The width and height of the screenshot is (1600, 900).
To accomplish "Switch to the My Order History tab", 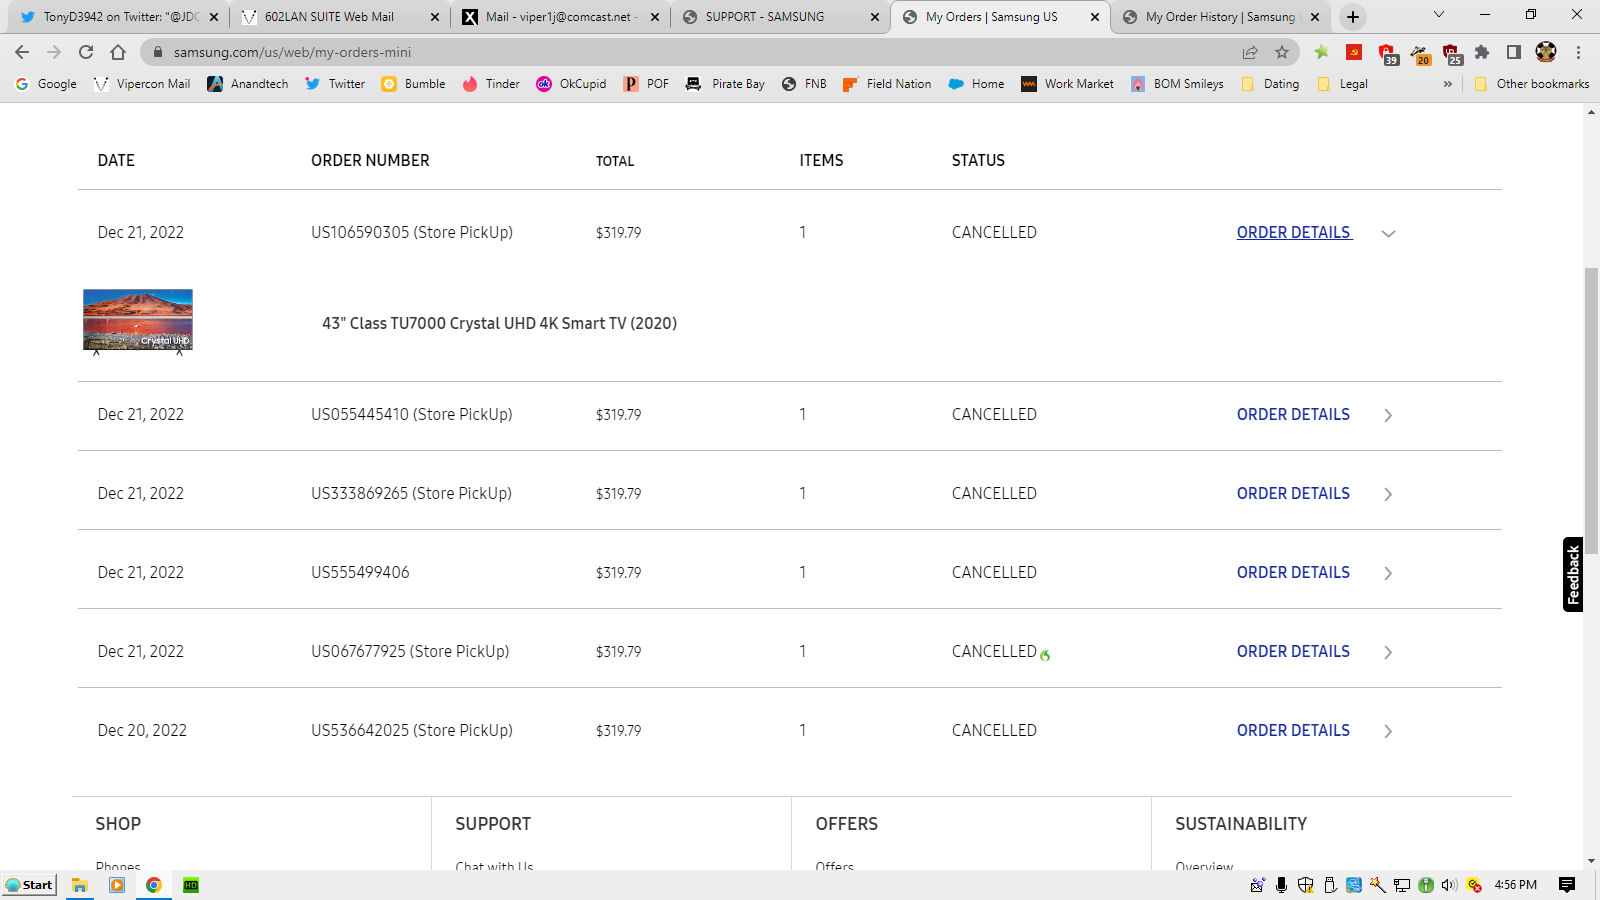I will coord(1219,17).
